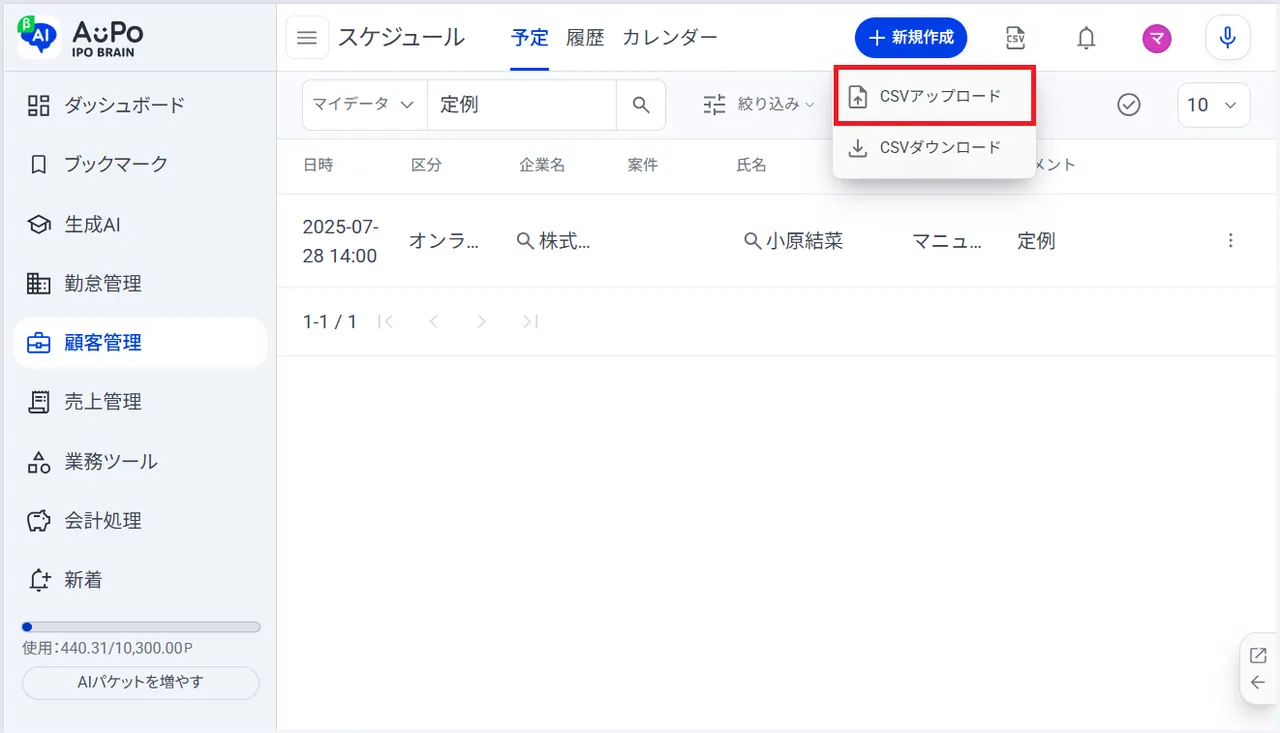This screenshot has width=1280, height=733.
Task: Open 新着 in the sidebar
Action: 140,579
